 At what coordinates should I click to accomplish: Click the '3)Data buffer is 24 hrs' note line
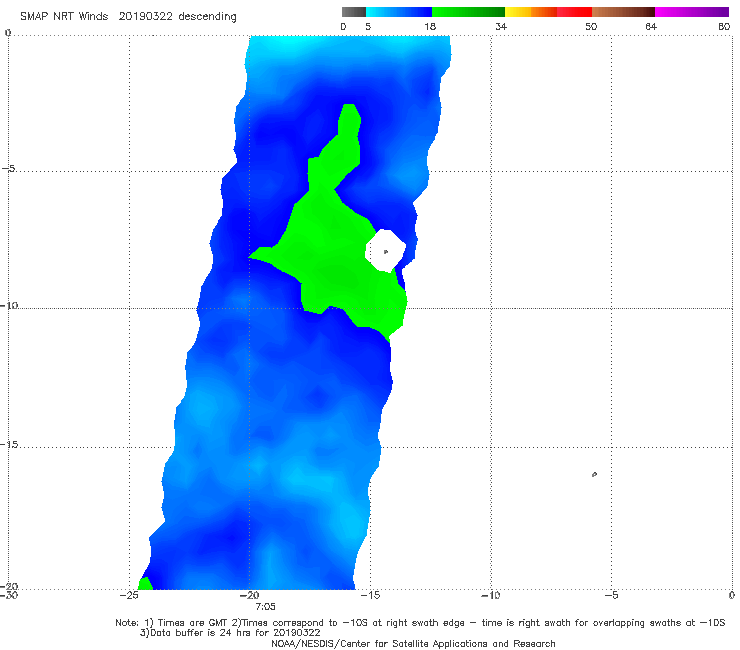pyautogui.click(x=230, y=633)
